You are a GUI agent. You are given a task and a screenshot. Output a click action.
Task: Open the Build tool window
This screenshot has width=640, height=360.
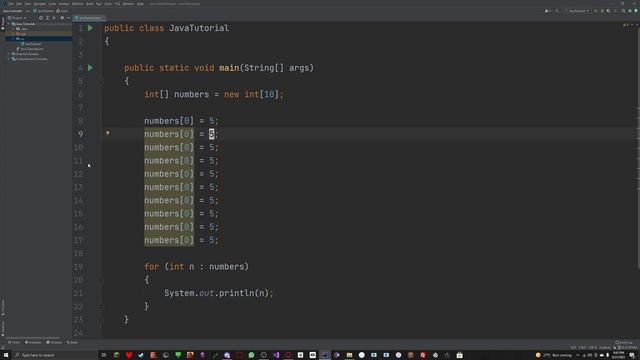[x=72, y=342]
